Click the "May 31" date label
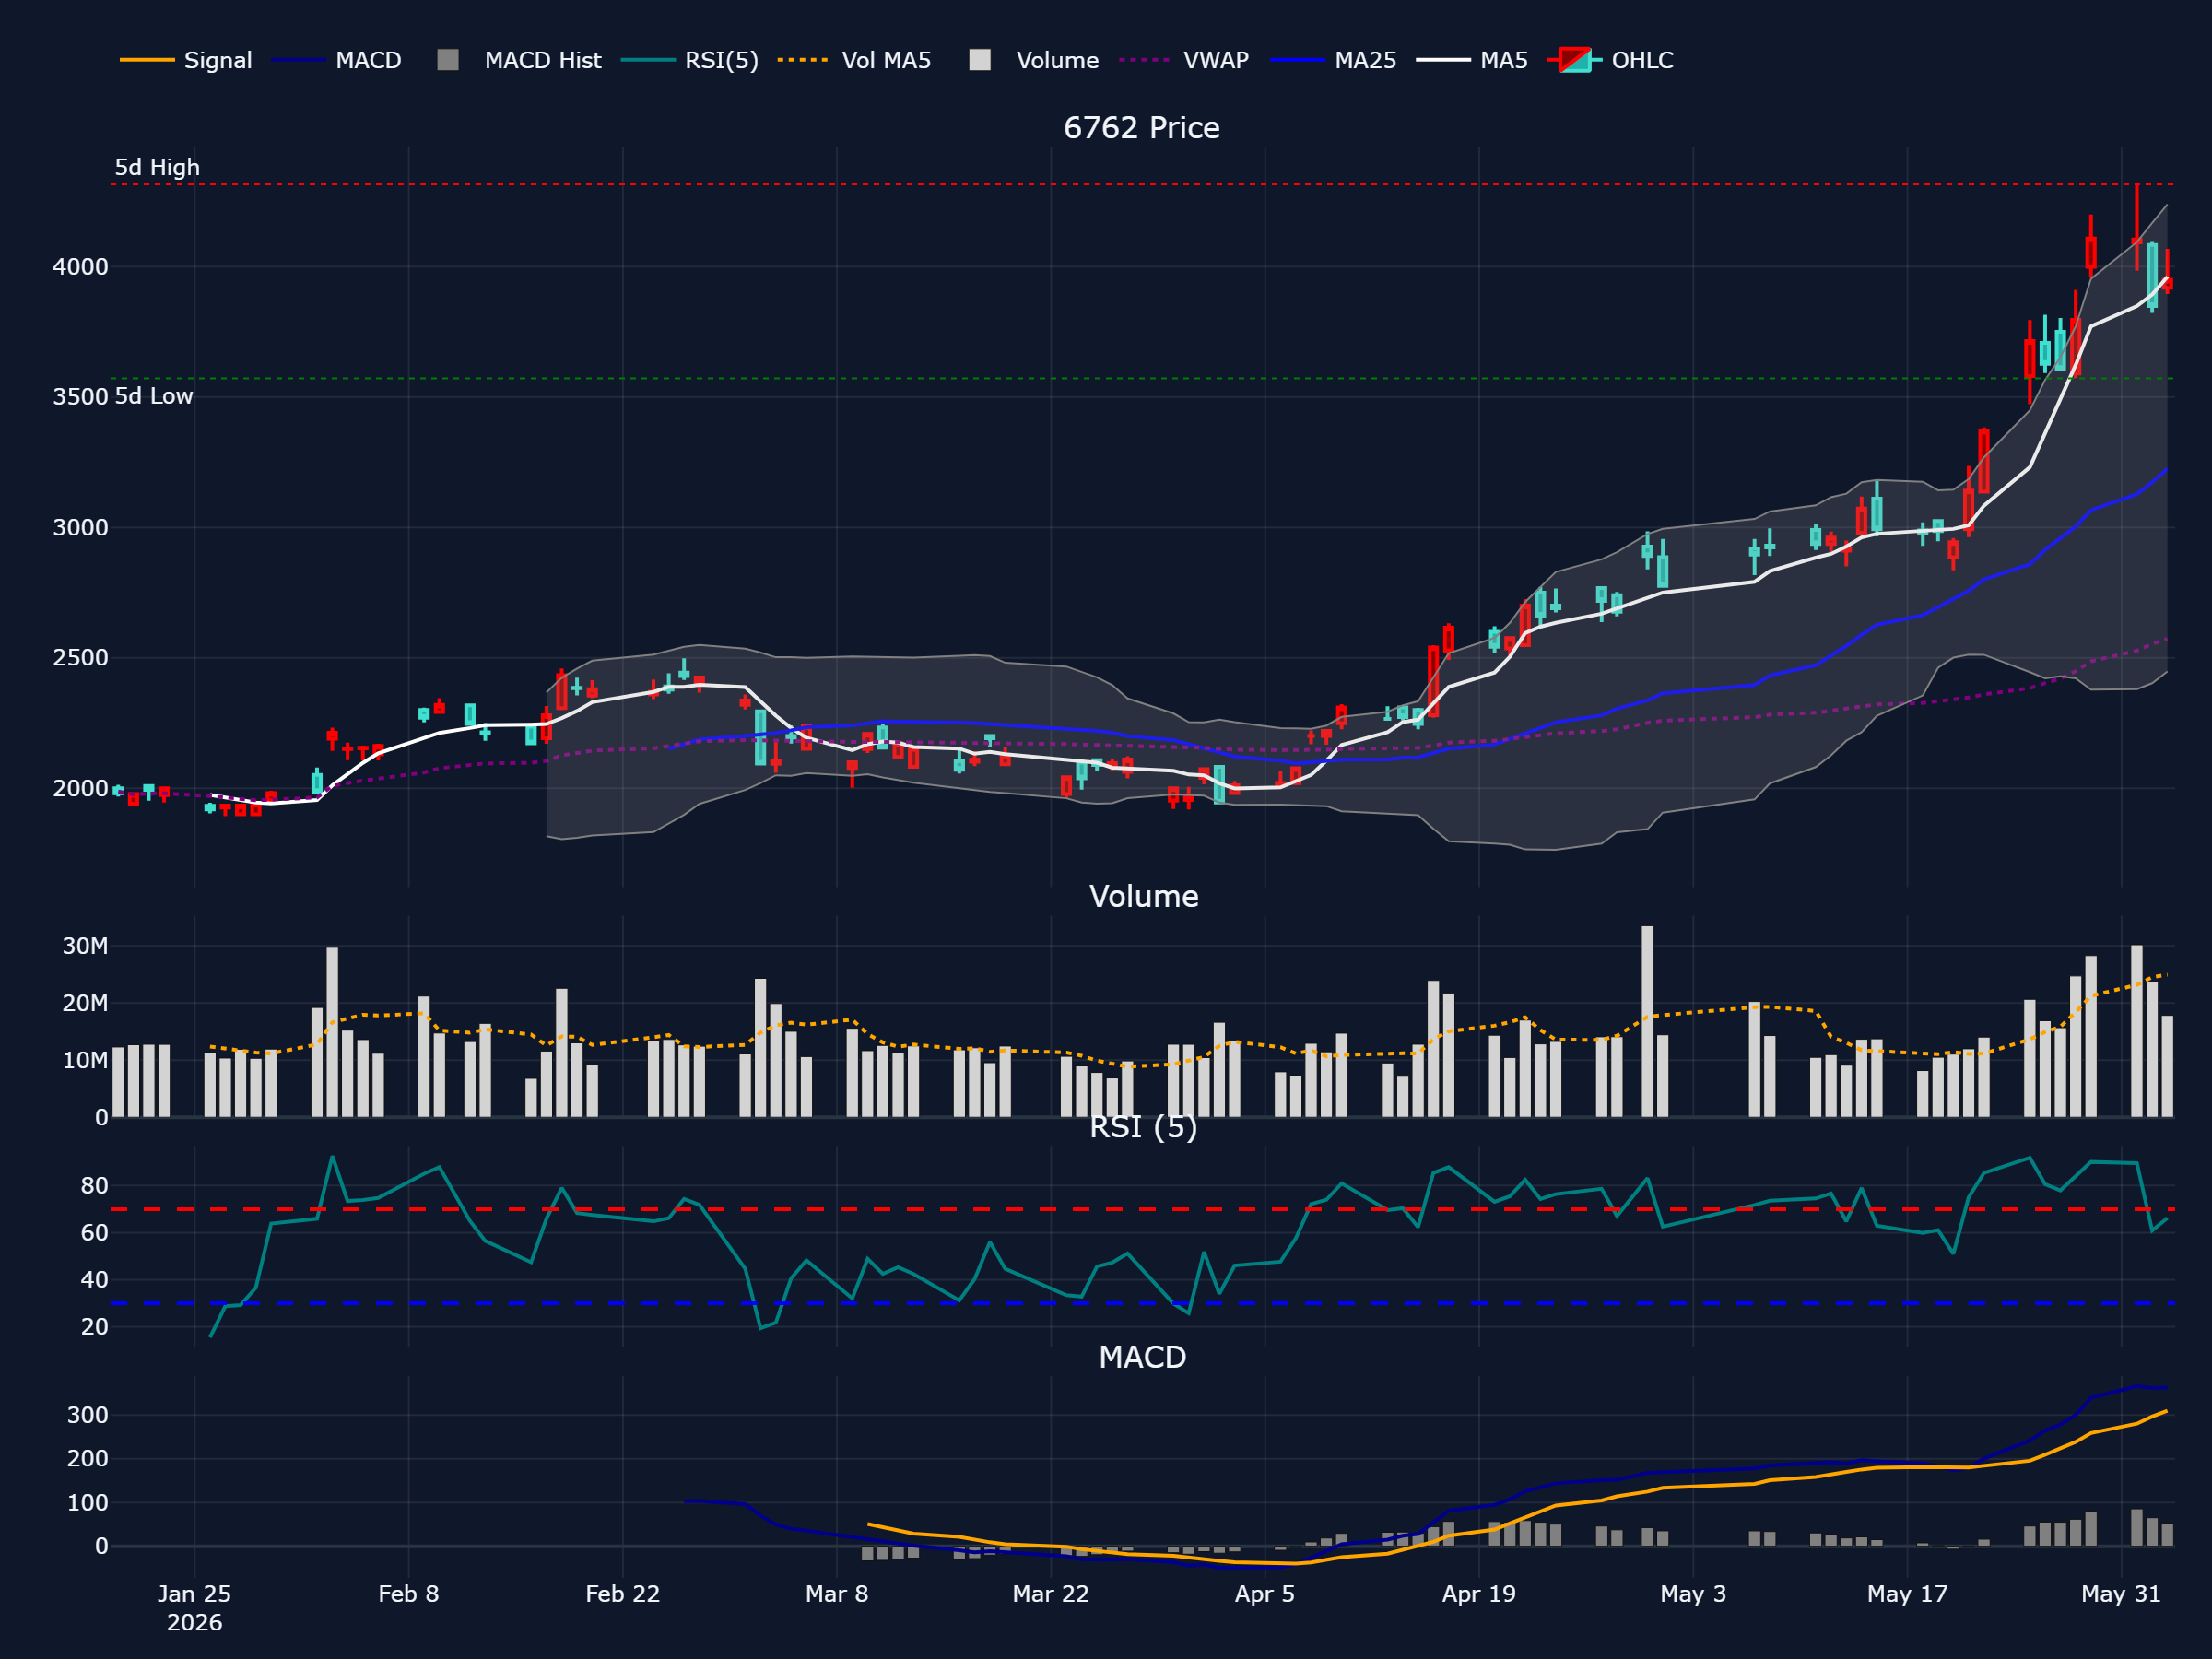The width and height of the screenshot is (2212, 1659). pyautogui.click(x=2121, y=1594)
